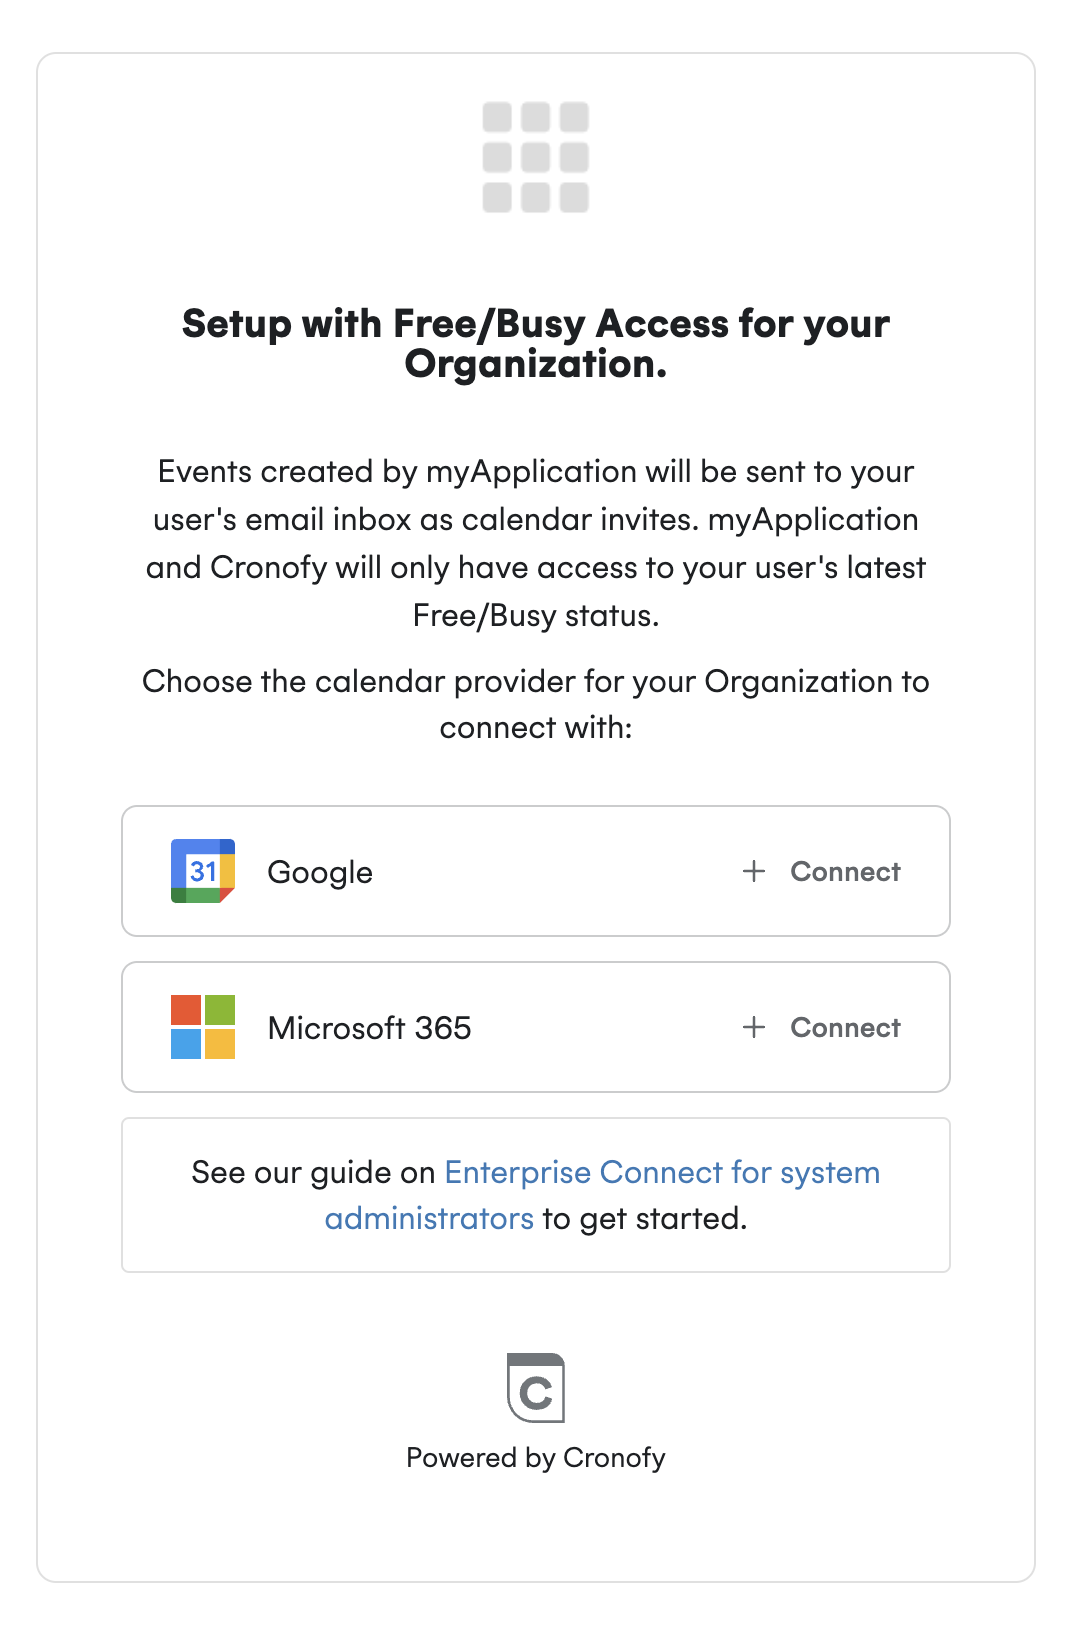Click the word "administrators" in the guide link
The width and height of the screenshot is (1076, 1640).
coord(429,1219)
